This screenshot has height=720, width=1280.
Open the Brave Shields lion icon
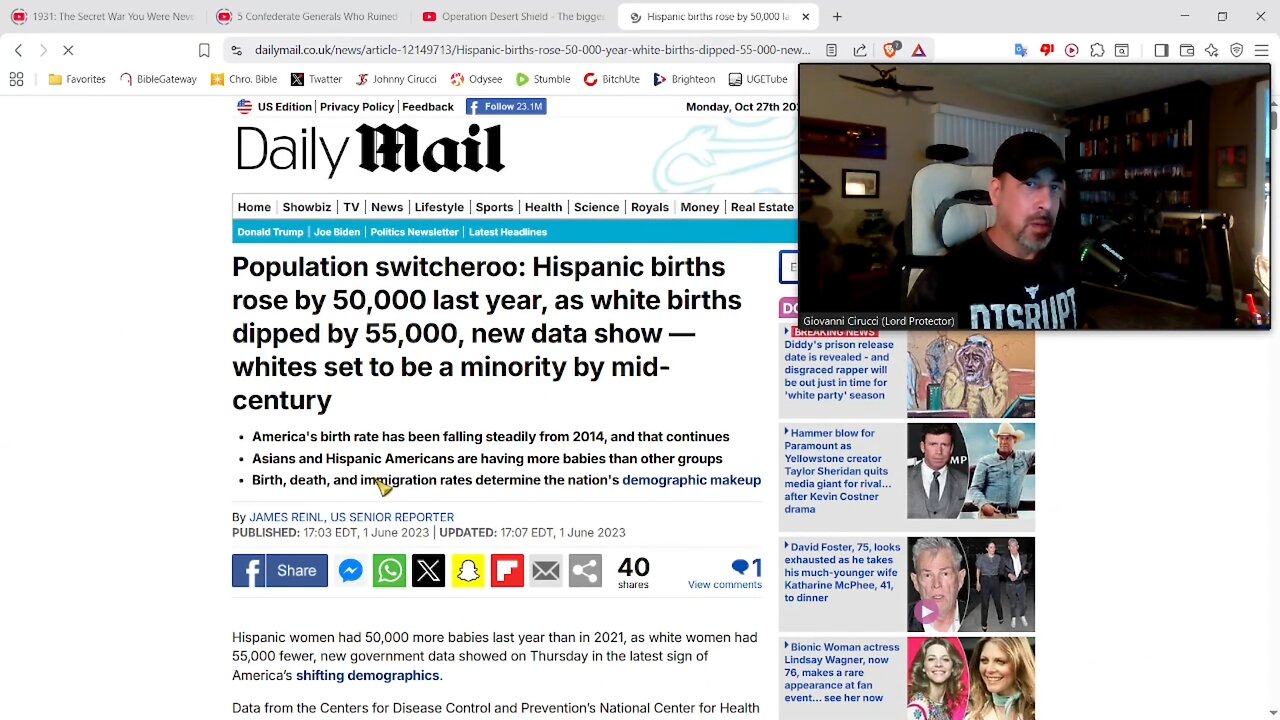(890, 50)
